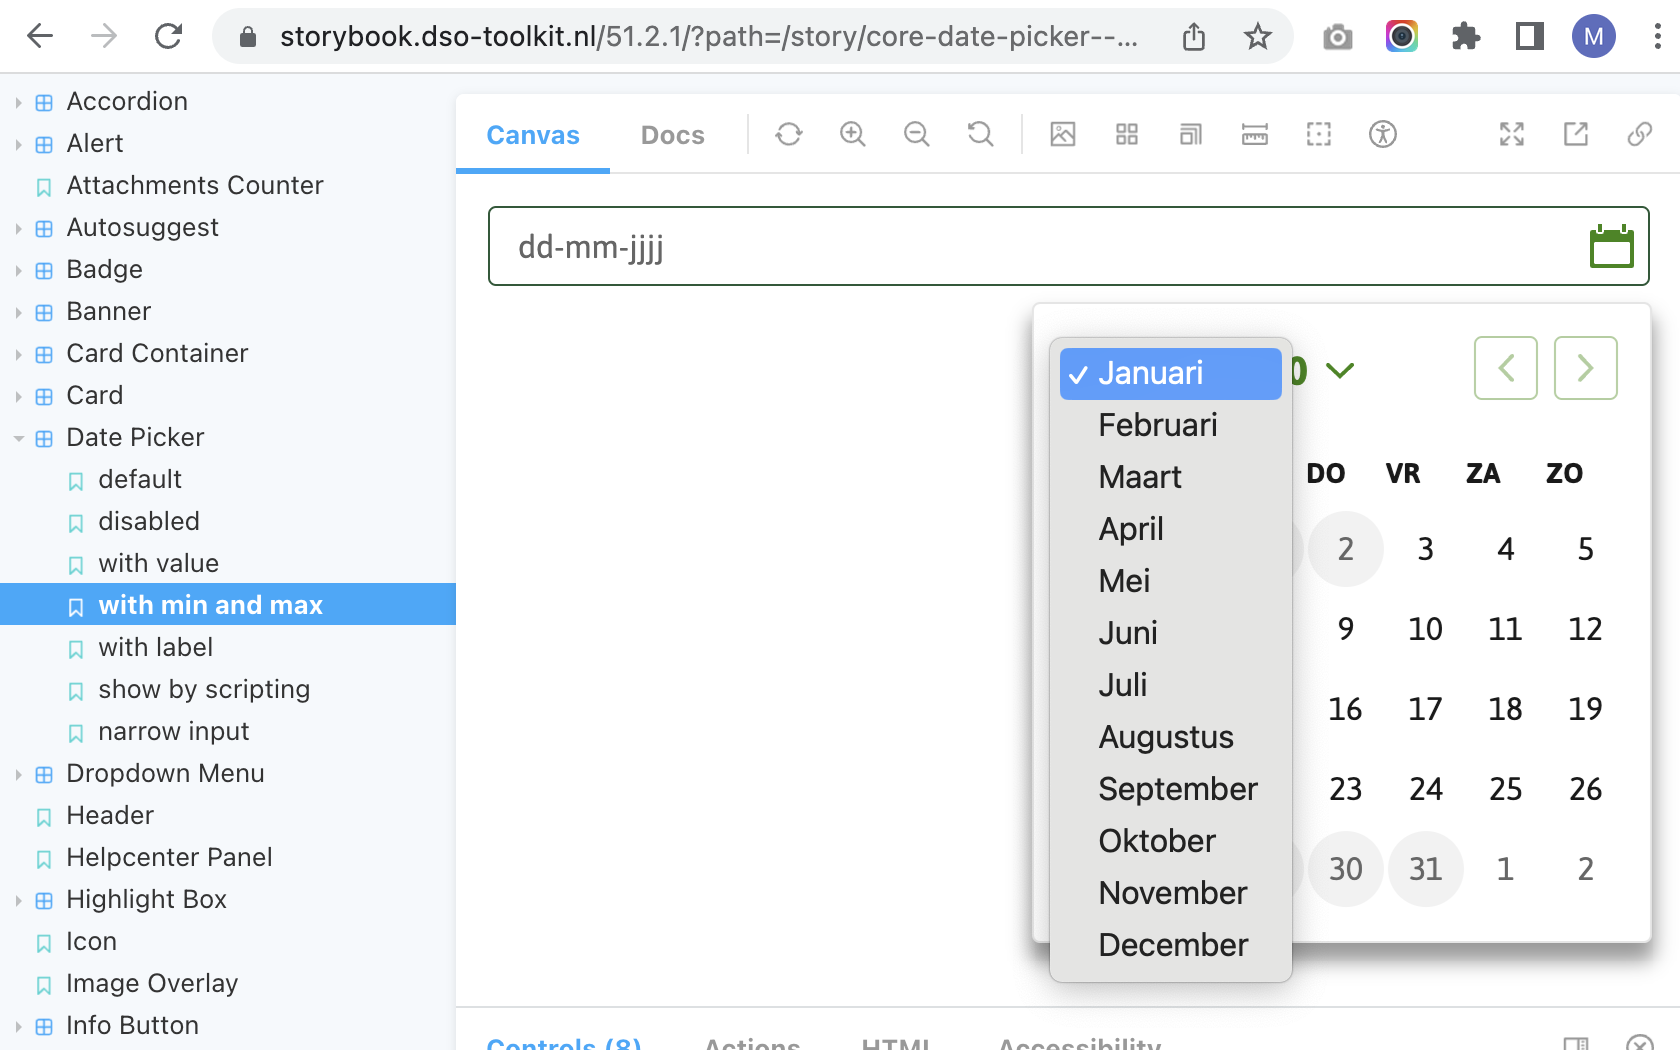
Task: Zoom in on the canvas
Action: tap(852, 134)
